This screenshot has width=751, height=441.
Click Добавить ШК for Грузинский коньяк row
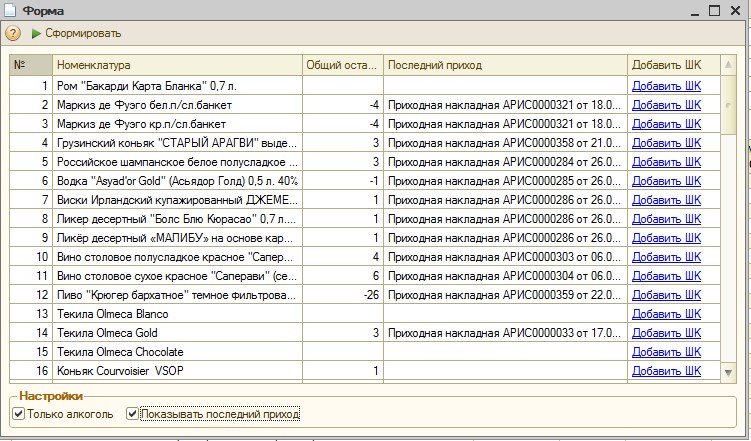[666, 143]
